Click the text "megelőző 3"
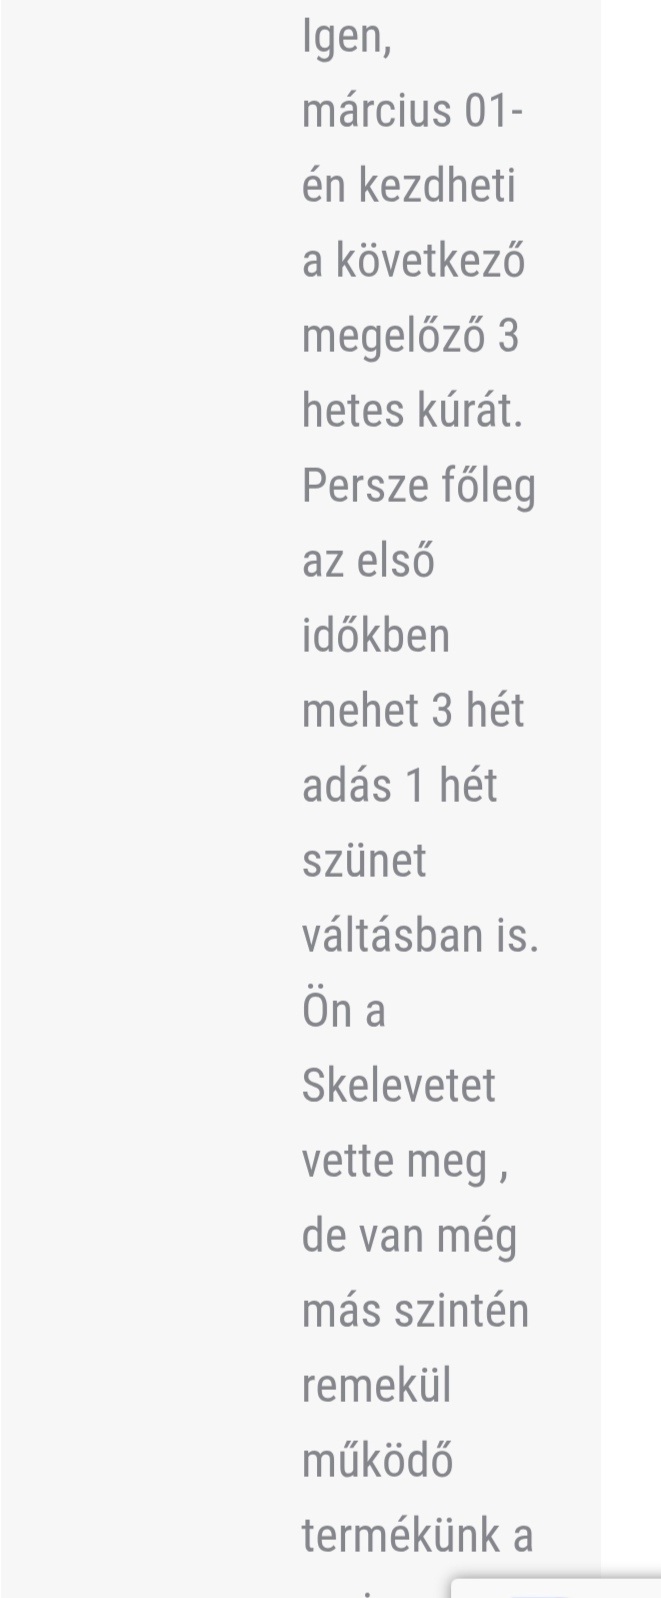Viewport: 661px width, 1598px height. tap(411, 336)
